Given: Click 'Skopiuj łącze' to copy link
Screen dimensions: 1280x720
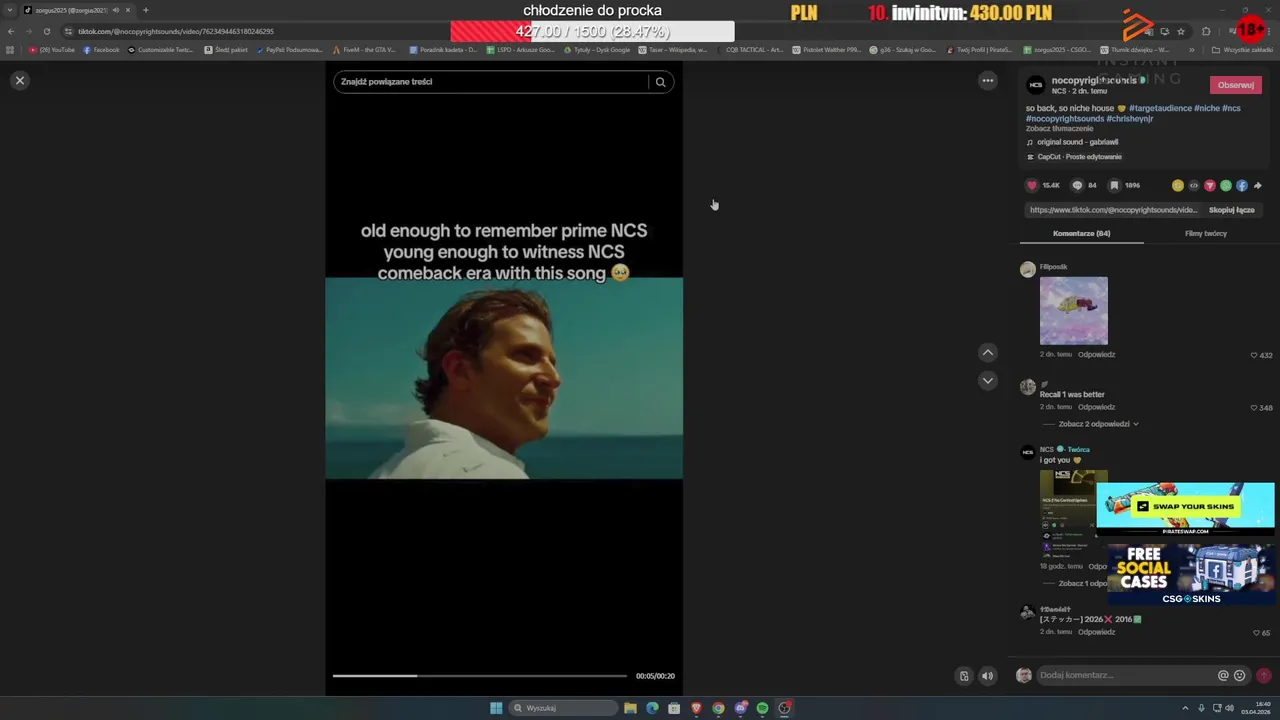Looking at the screenshot, I should (1231, 210).
